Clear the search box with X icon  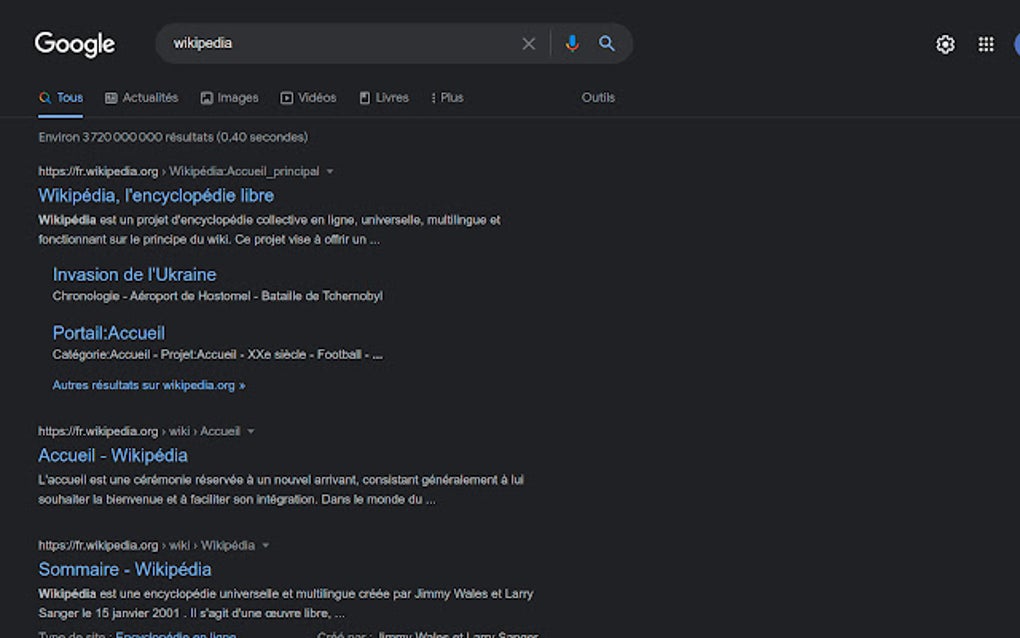tap(528, 44)
